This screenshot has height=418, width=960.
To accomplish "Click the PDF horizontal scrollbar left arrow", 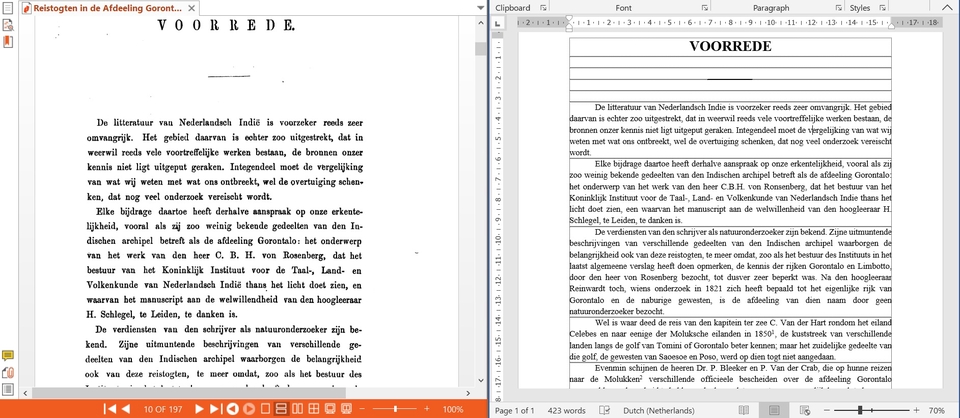I will coord(25,393).
